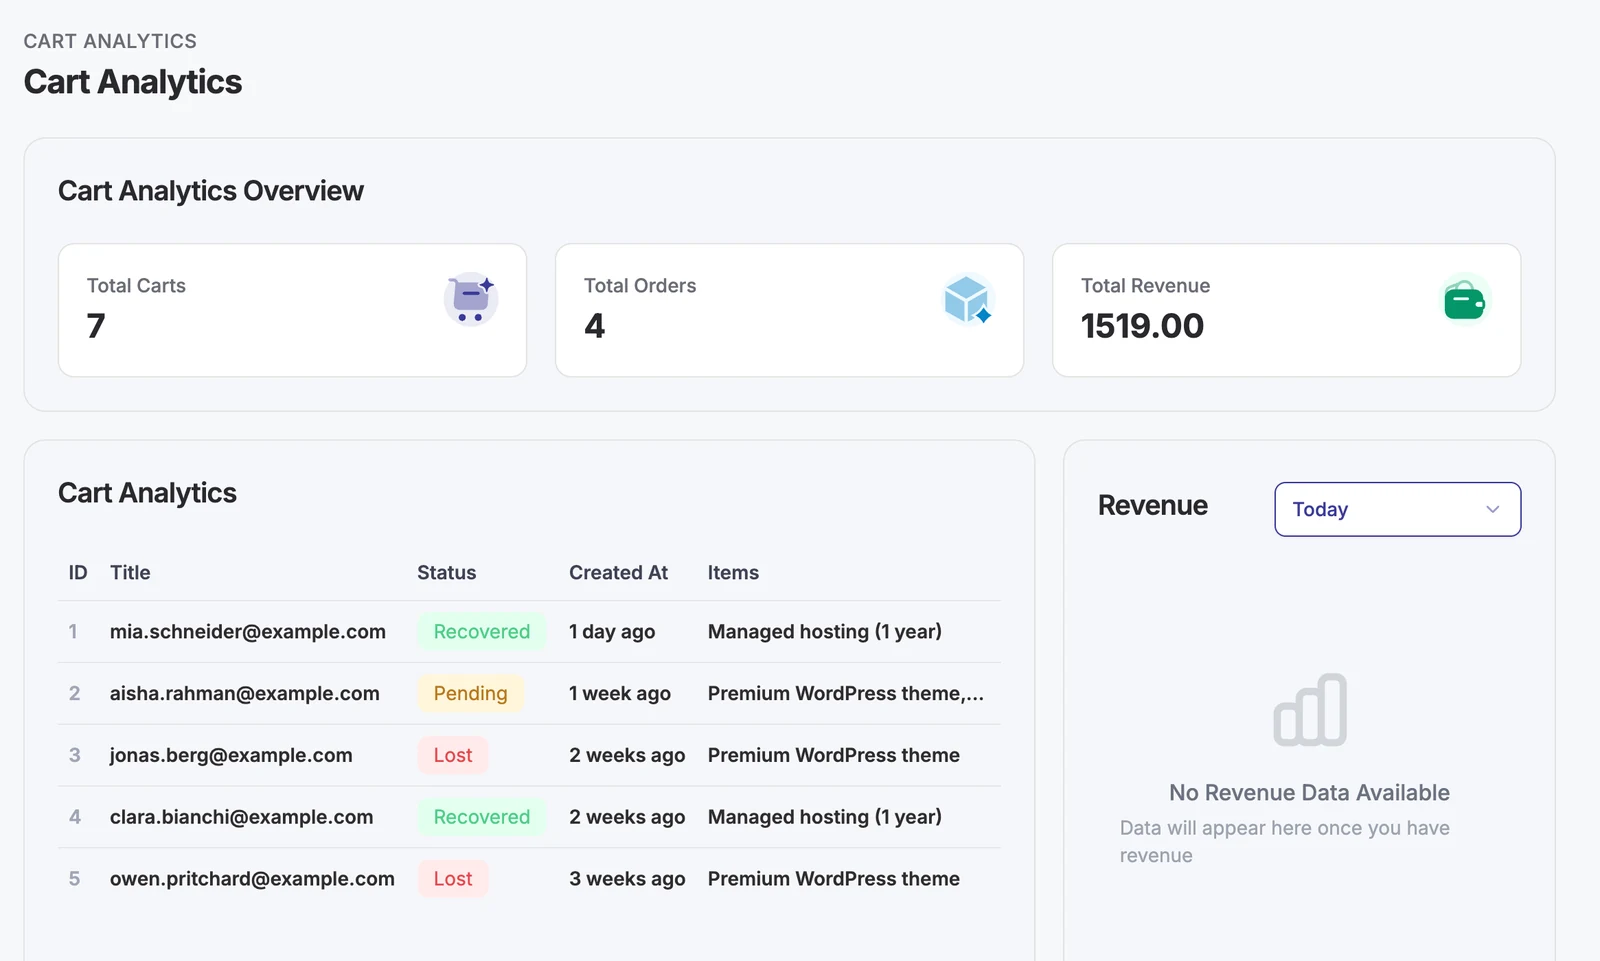The width and height of the screenshot is (1600, 961).
Task: Click the empty revenue bar chart icon
Action: 1310,710
